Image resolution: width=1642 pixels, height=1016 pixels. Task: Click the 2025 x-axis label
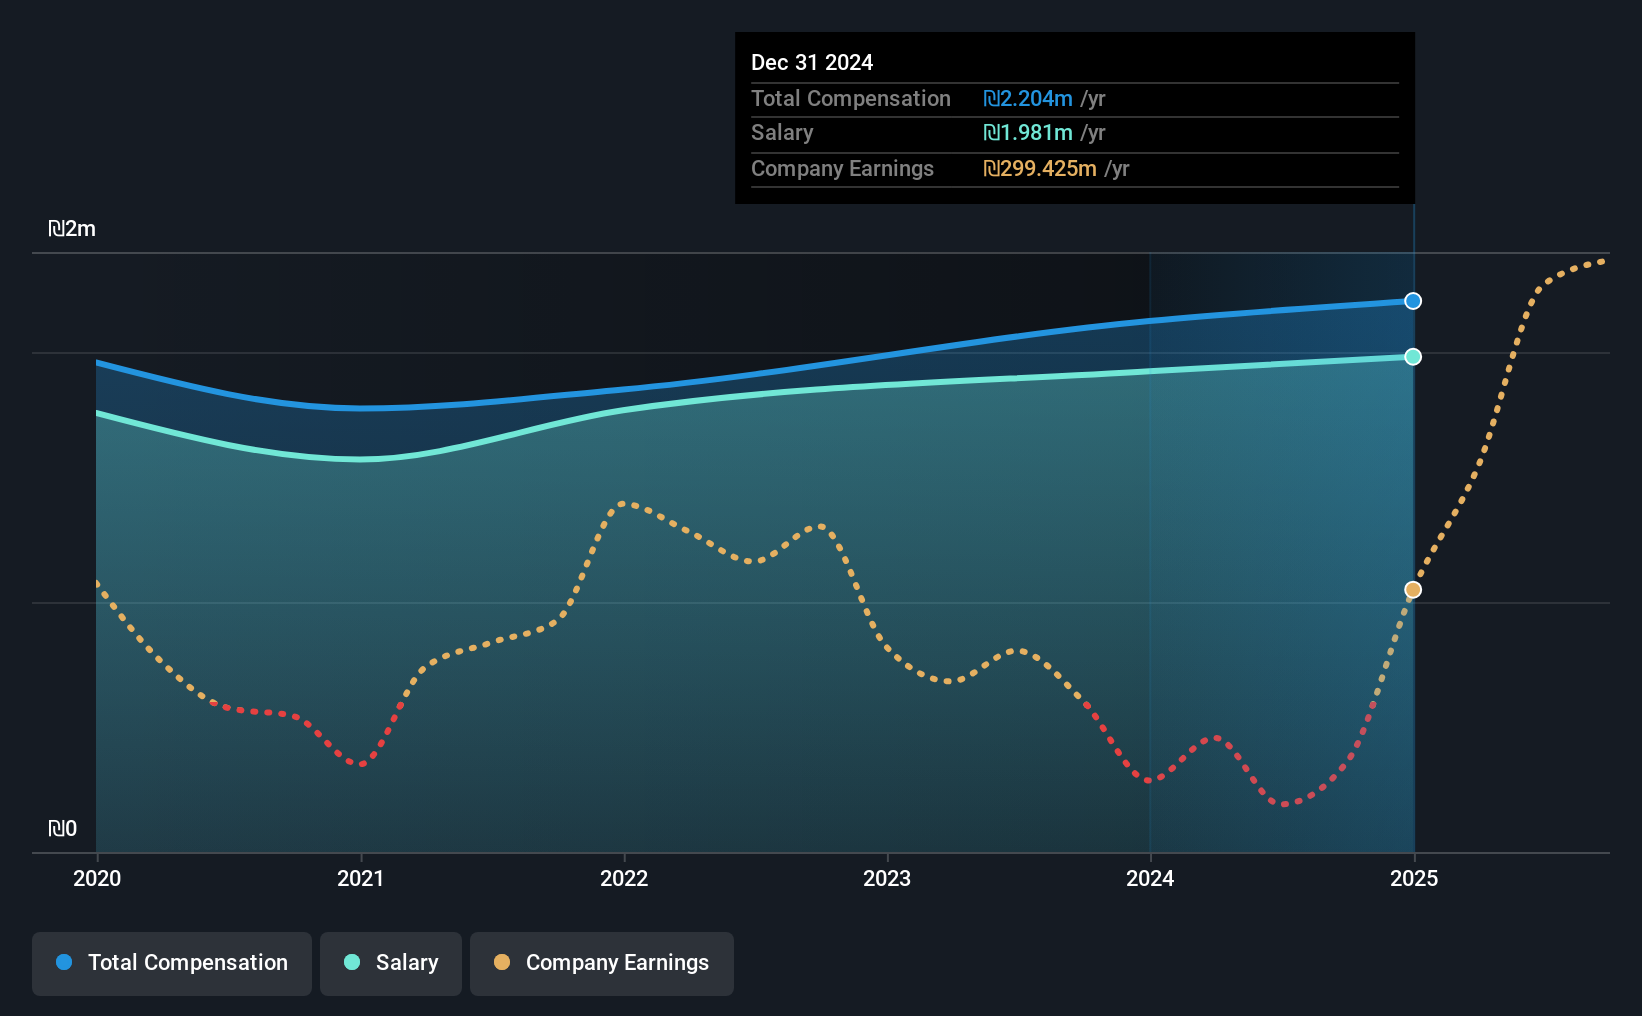pyautogui.click(x=1414, y=878)
